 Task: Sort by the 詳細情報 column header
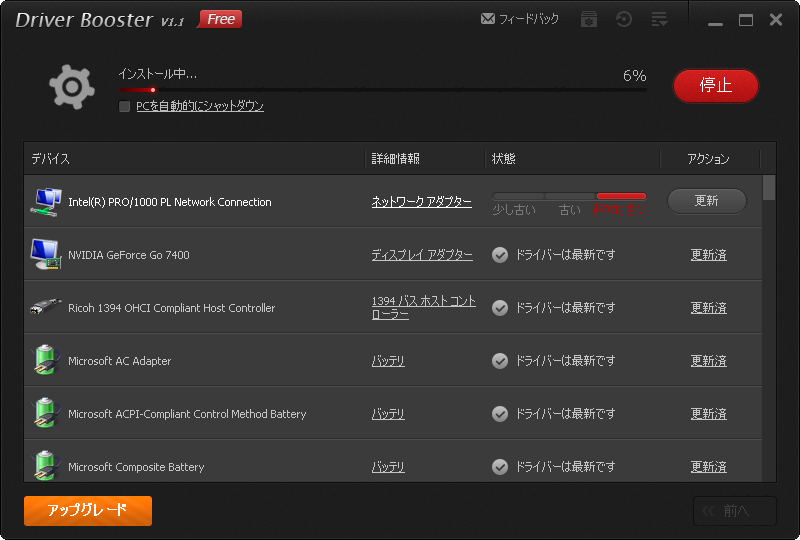tap(424, 159)
